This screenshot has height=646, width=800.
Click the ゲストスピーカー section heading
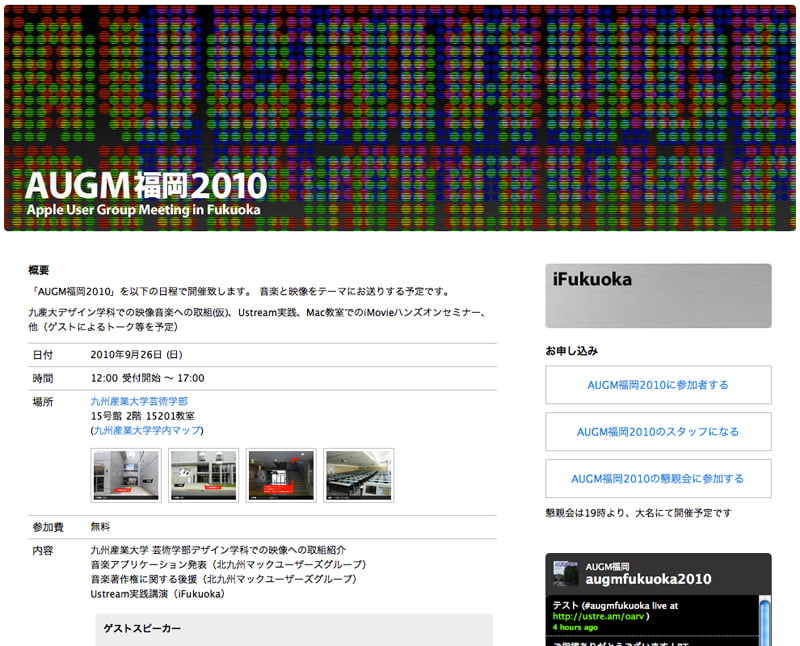coord(142,628)
